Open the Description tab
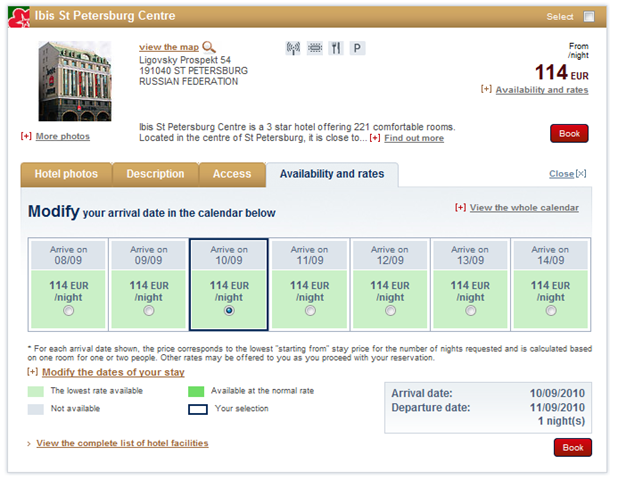618x480 pixels. (x=155, y=174)
